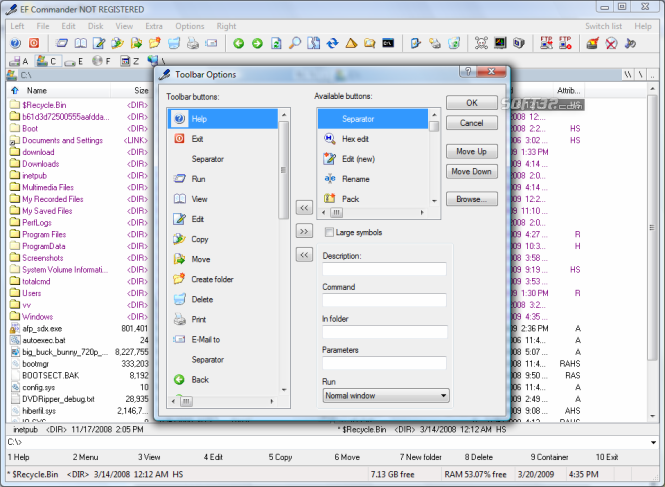Click the first FTP connect toolbar icon
The image size is (665, 487).
[546, 43]
